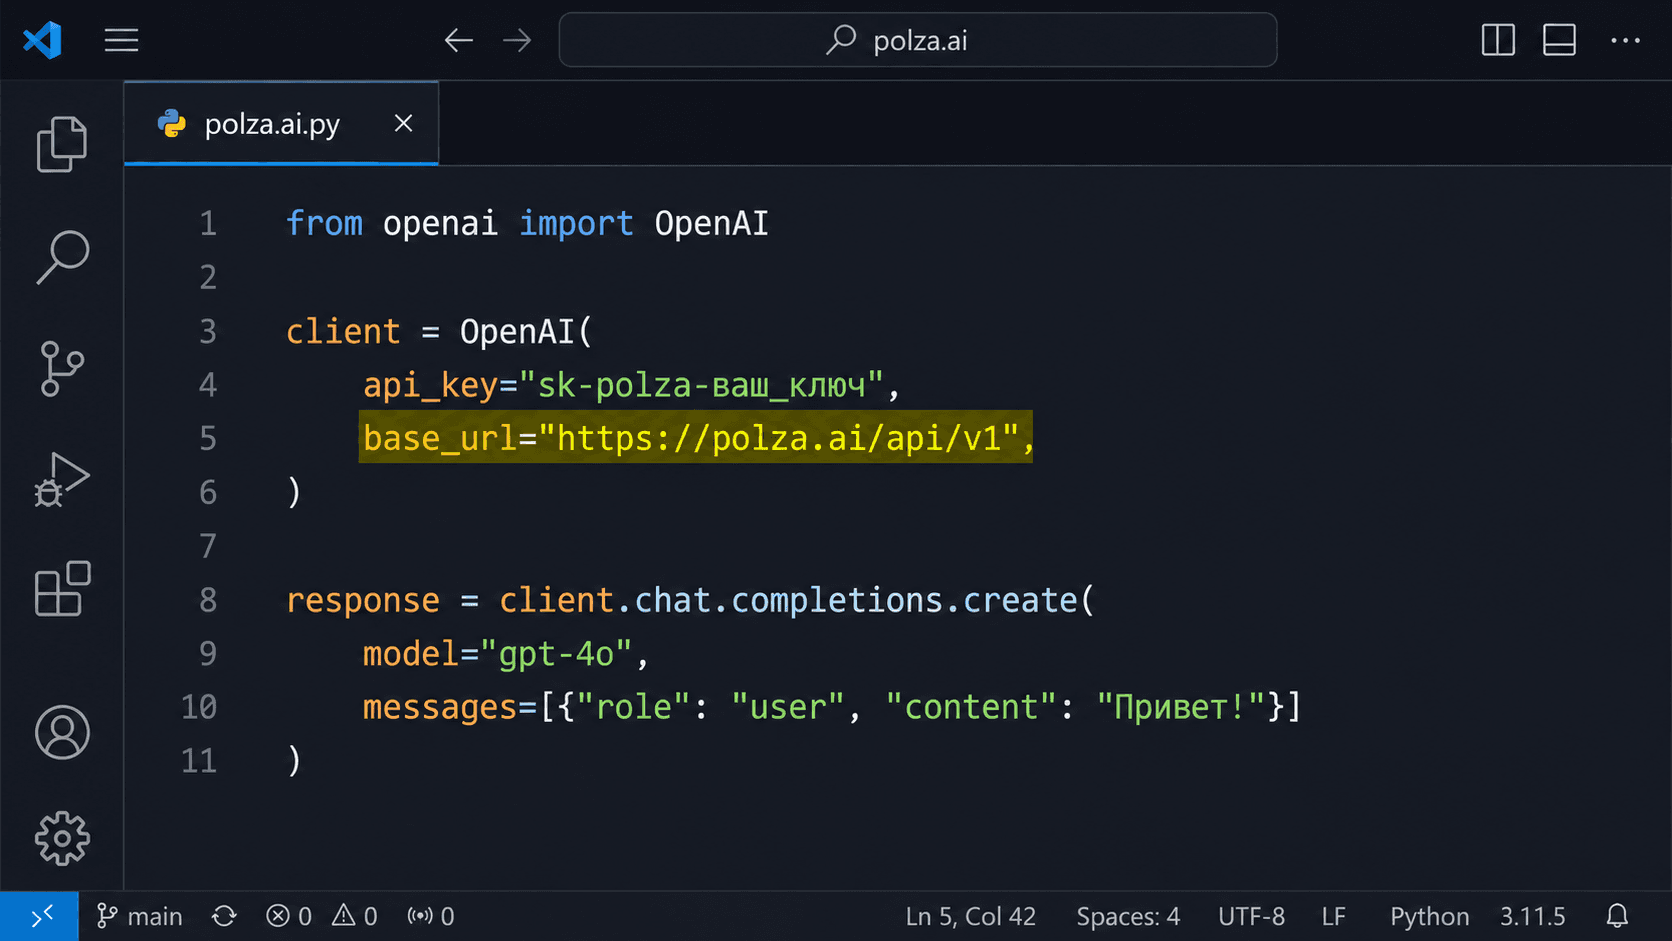This screenshot has height=941, width=1672.
Task: Change indentation via Spaces: 4
Action: tap(1128, 916)
